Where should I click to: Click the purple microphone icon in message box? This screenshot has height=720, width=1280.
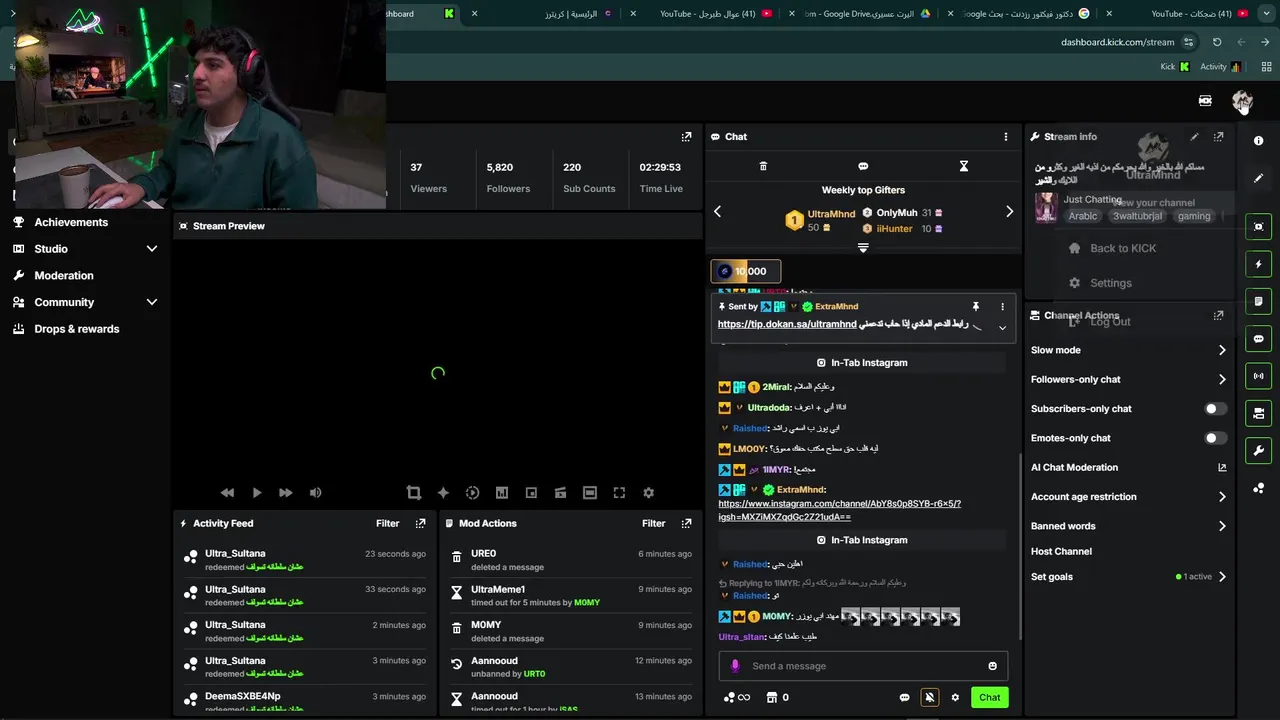(735, 666)
